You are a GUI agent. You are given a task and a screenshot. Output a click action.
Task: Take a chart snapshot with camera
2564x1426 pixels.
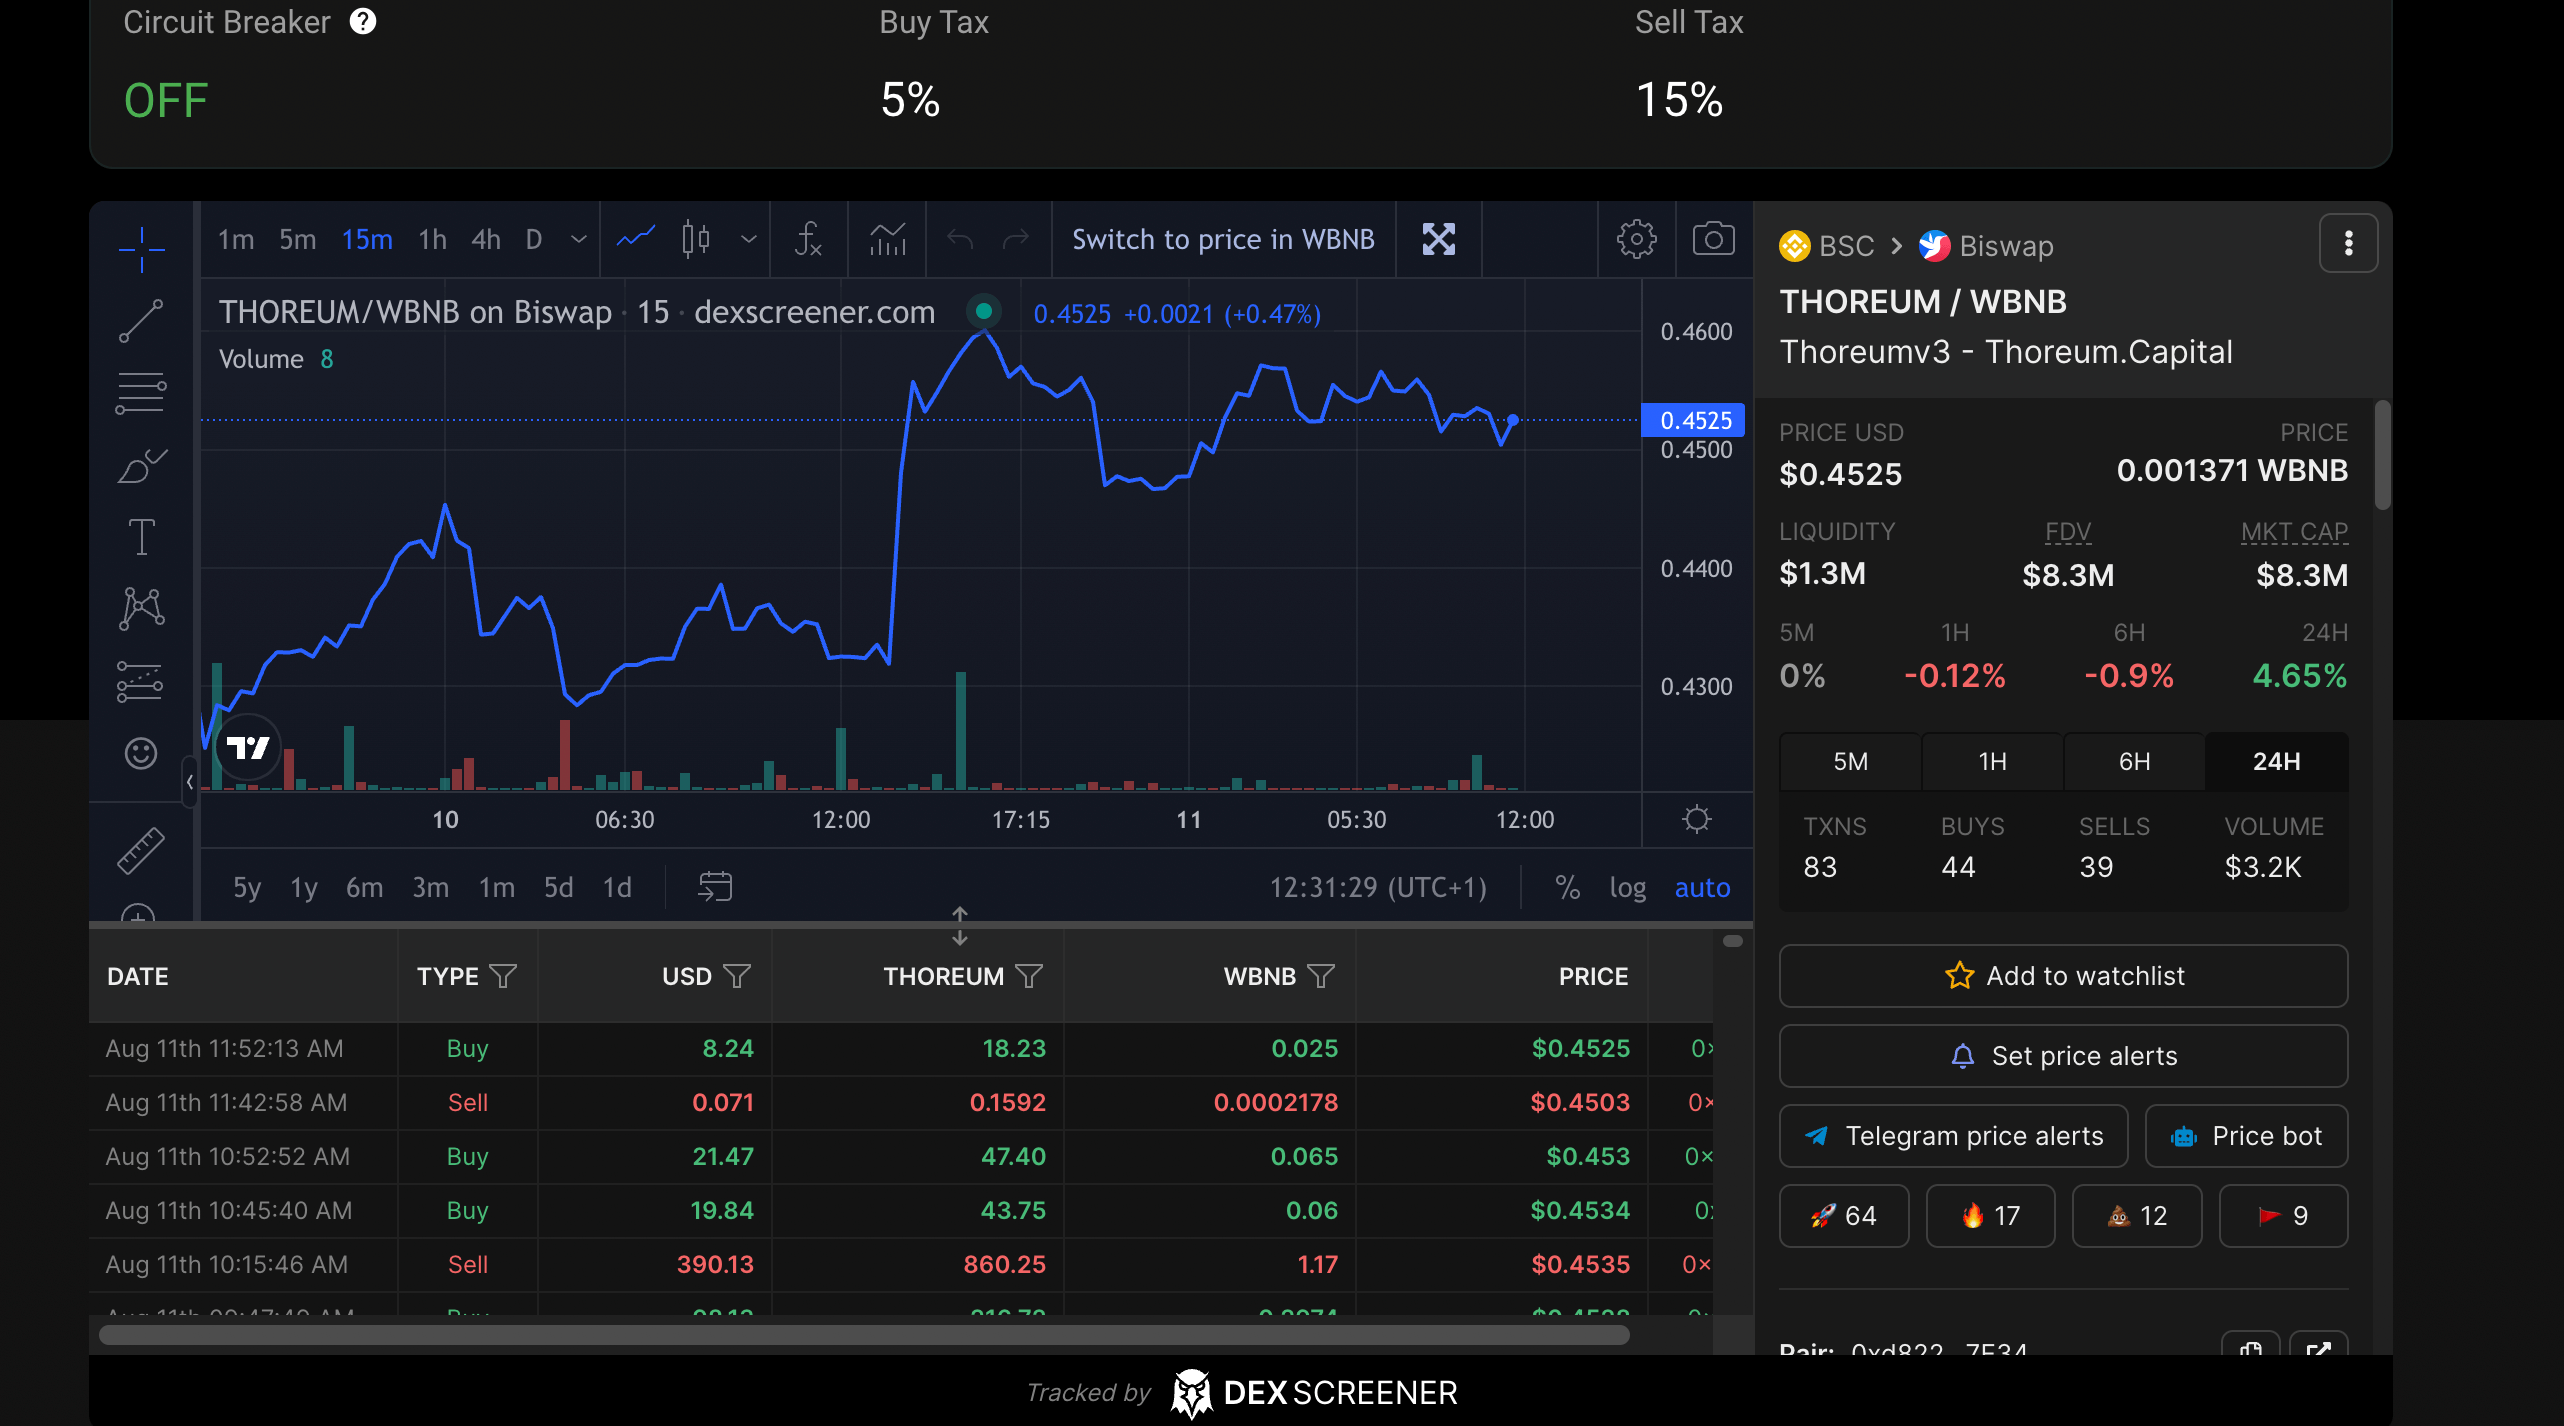click(x=1713, y=239)
